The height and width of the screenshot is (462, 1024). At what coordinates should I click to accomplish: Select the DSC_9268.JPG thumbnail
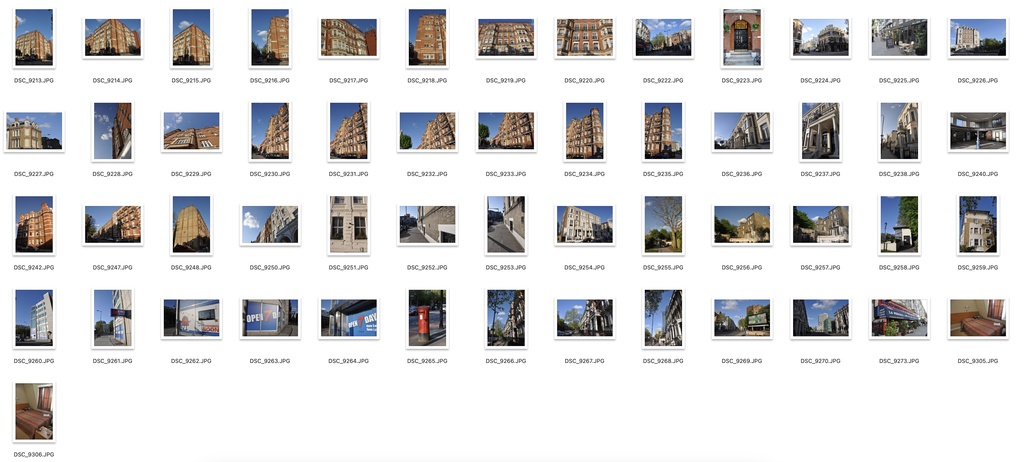pyautogui.click(x=663, y=318)
